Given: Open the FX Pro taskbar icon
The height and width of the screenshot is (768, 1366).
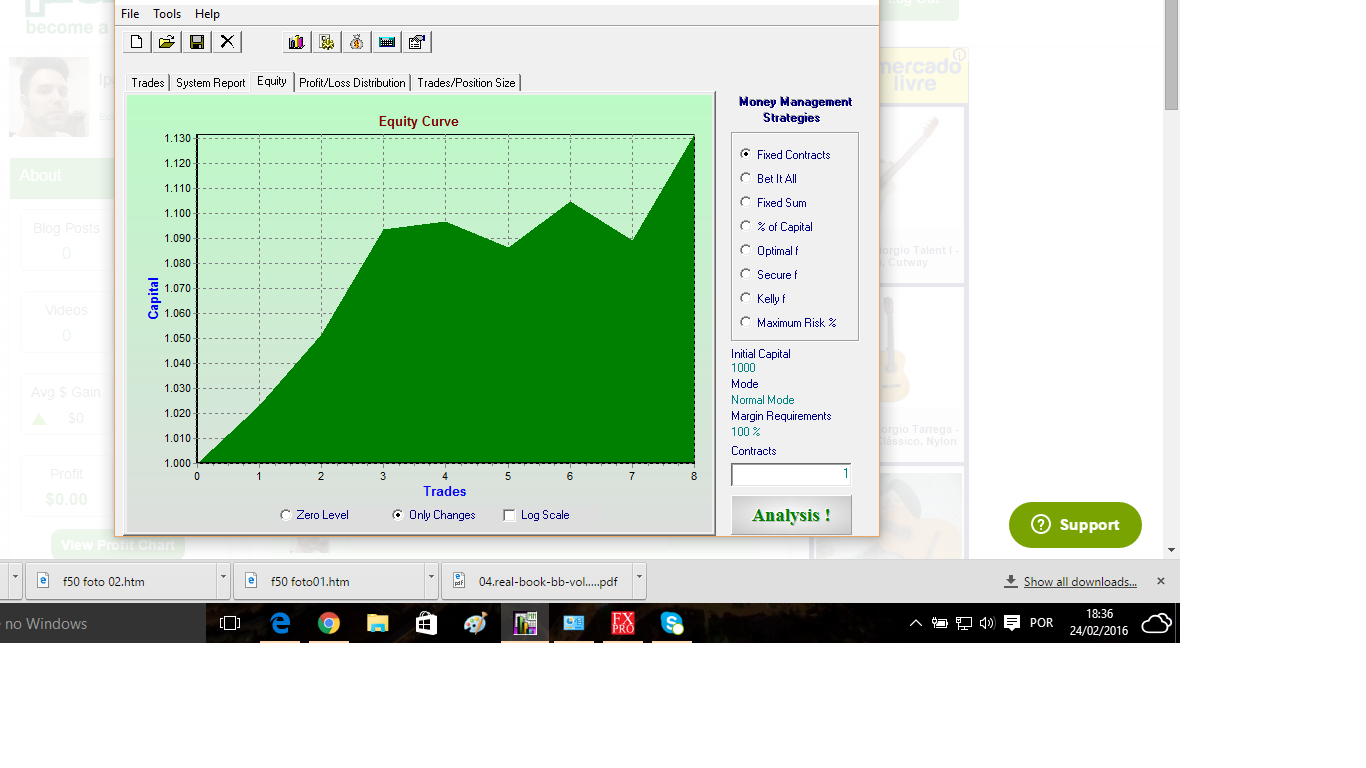Looking at the screenshot, I should coord(623,623).
